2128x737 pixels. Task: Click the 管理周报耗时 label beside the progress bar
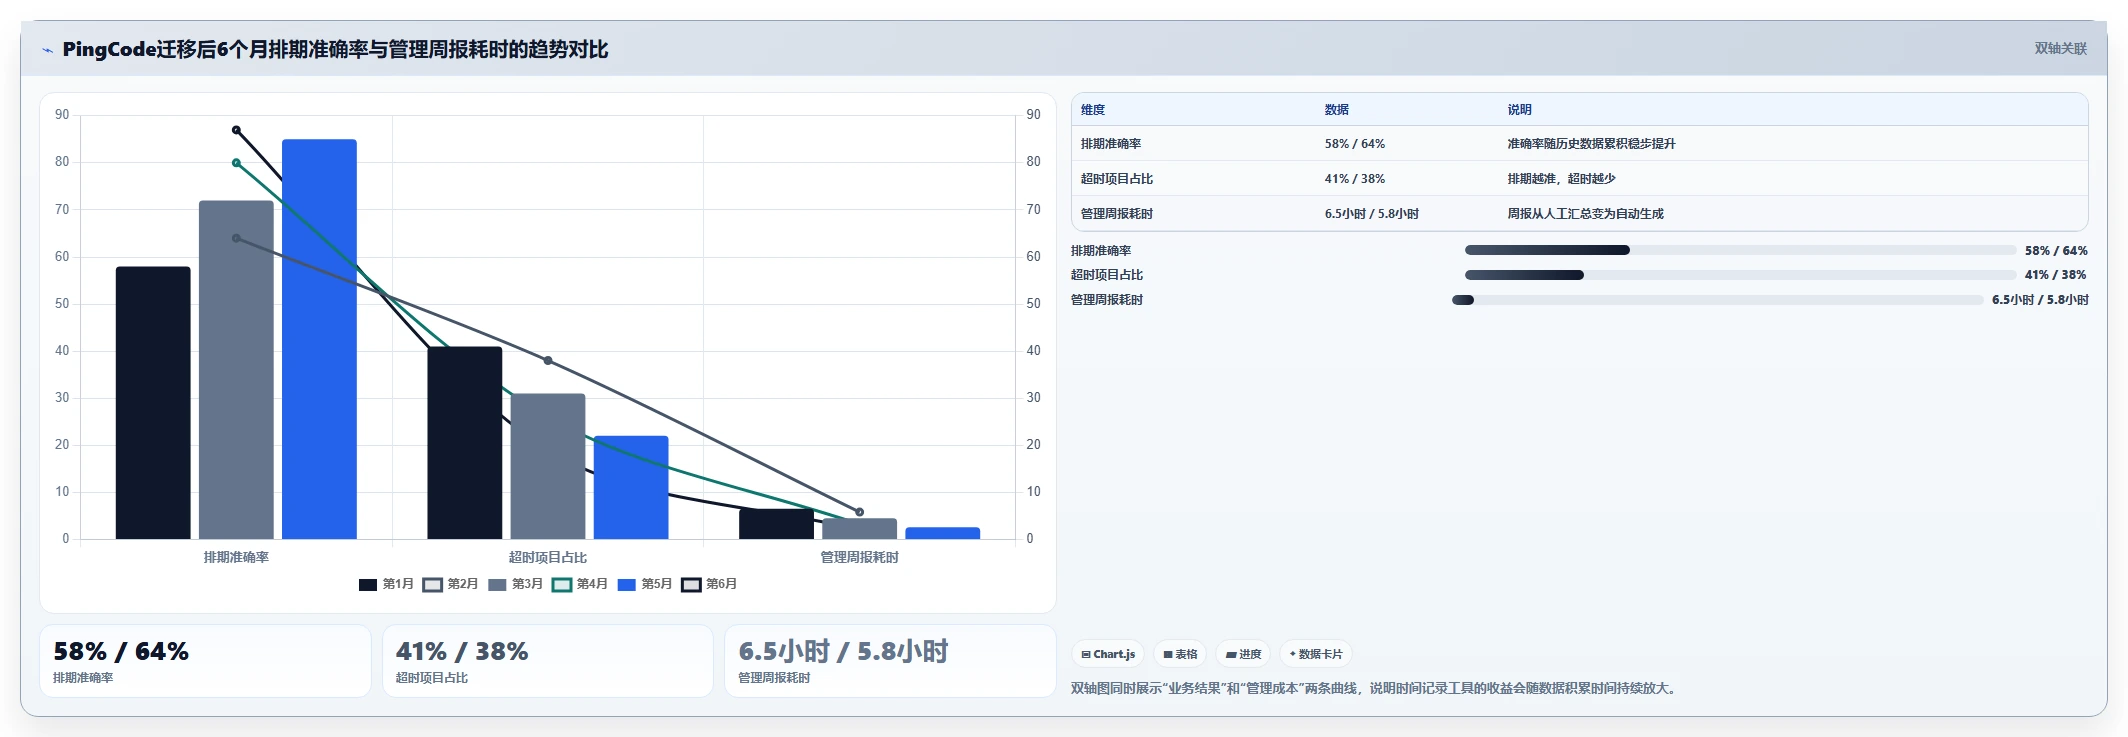(1107, 300)
